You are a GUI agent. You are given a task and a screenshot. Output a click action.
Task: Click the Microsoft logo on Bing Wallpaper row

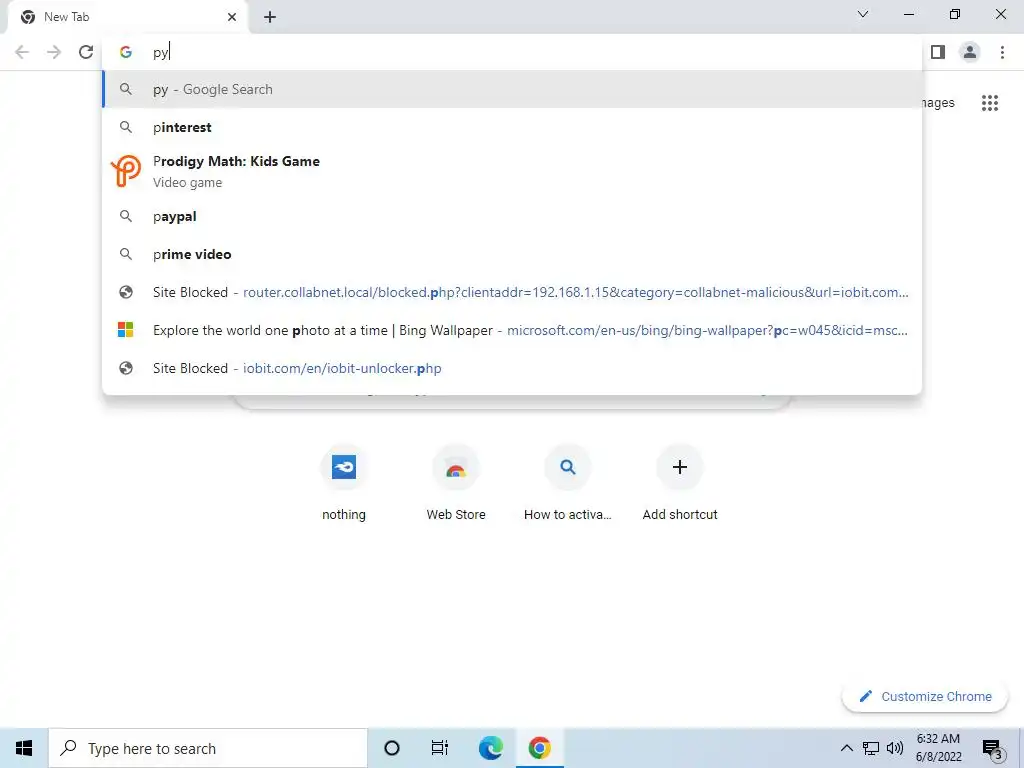point(125,330)
